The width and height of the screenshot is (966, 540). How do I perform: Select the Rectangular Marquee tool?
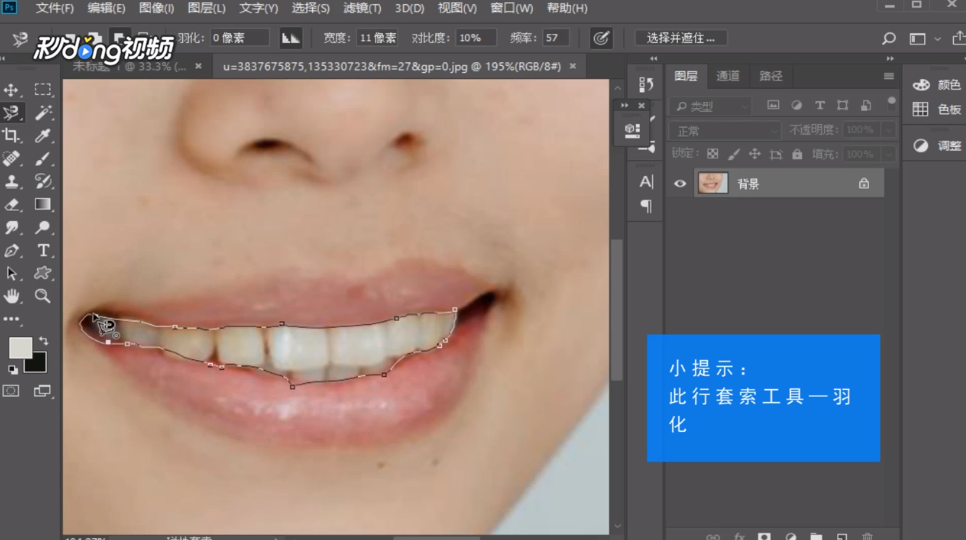[x=43, y=89]
